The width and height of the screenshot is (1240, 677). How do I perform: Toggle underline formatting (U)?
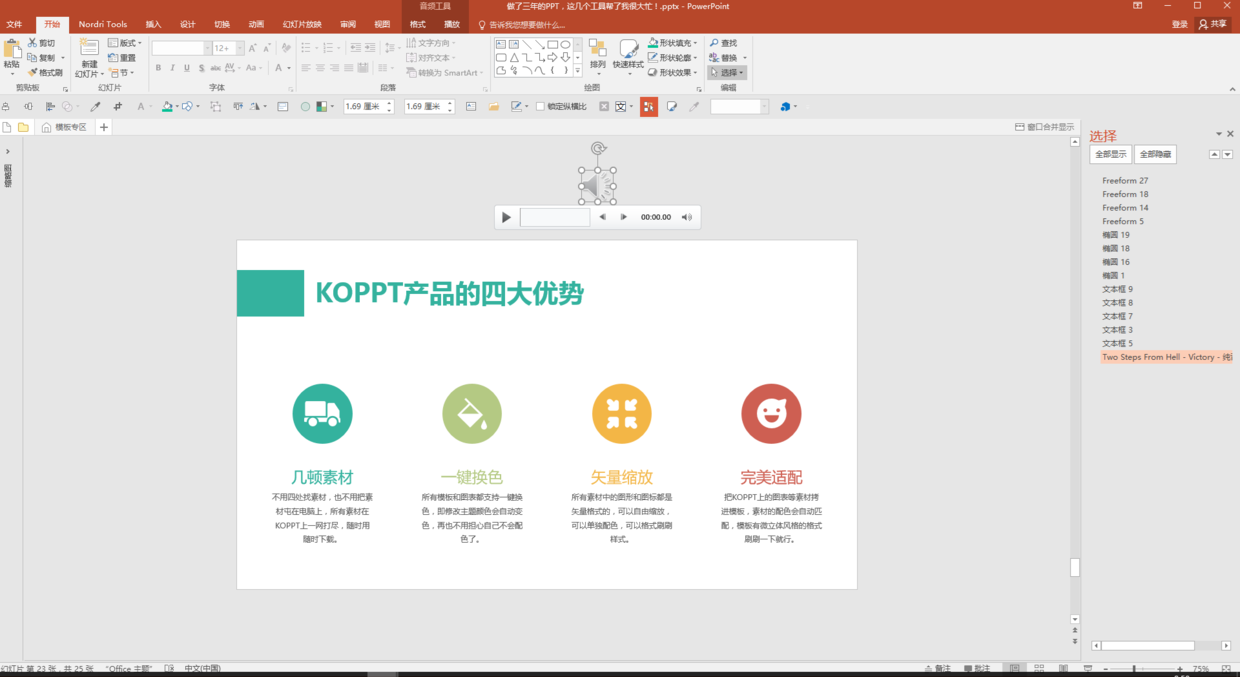tap(186, 68)
